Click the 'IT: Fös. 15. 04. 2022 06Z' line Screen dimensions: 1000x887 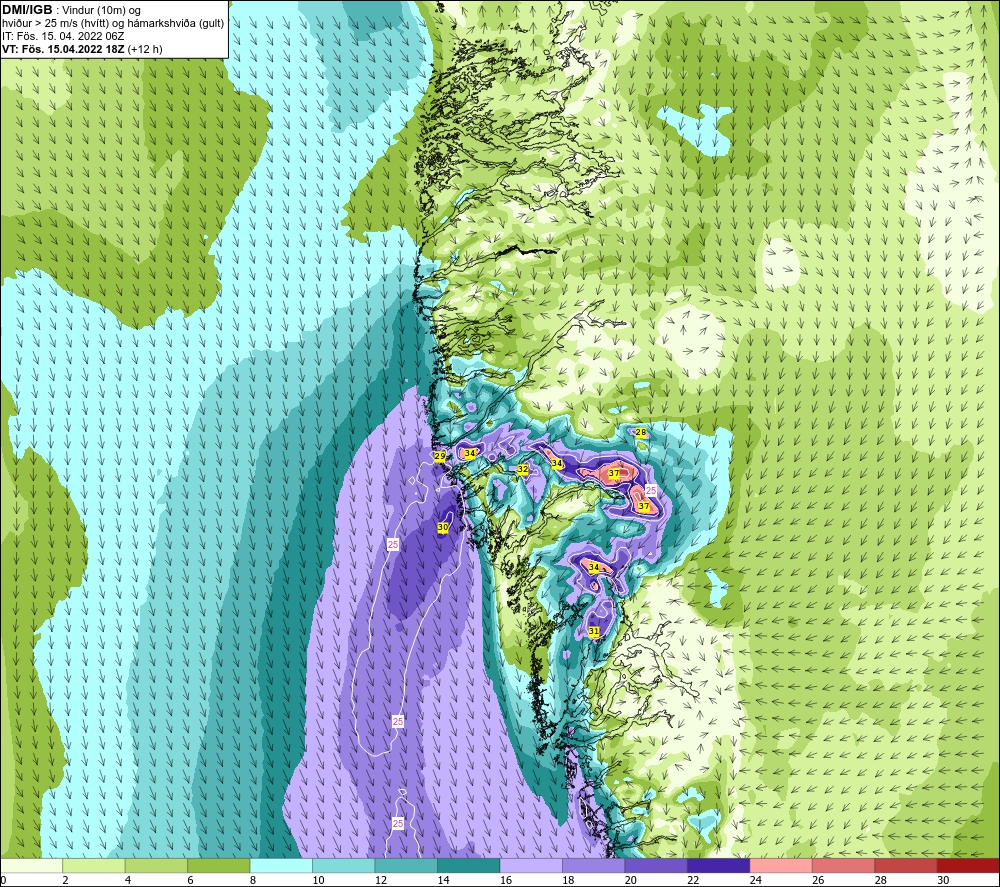(x=63, y=36)
